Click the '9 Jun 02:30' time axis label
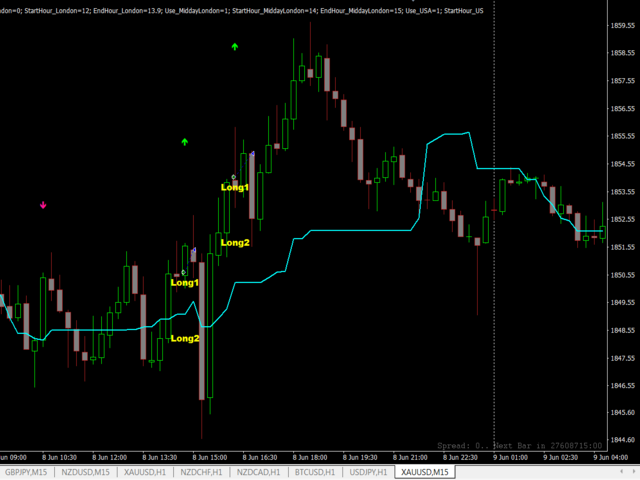This screenshot has height=480, width=640. (560, 458)
